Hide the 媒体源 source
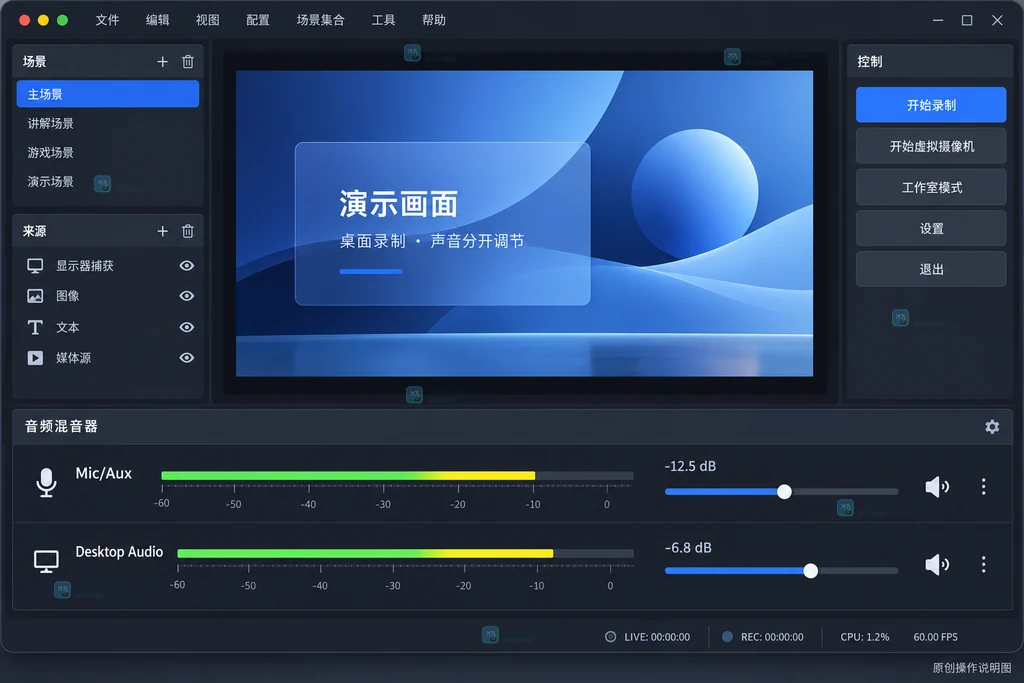1024x683 pixels. (187, 358)
